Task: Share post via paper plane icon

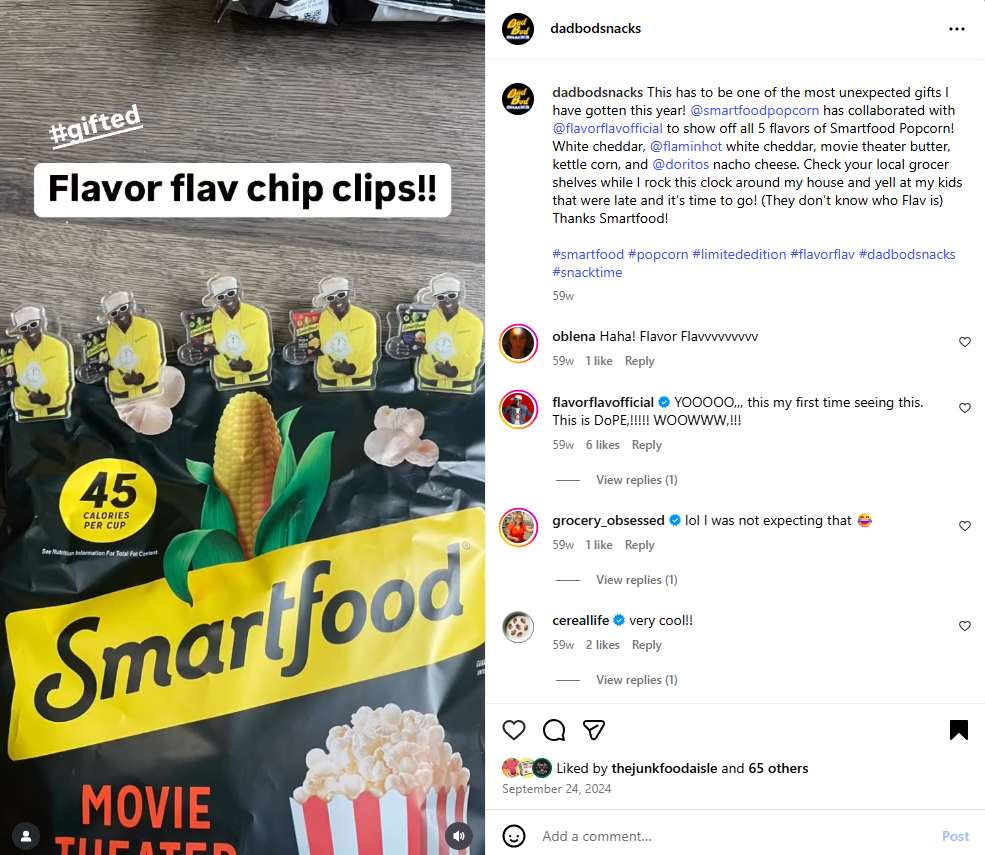Action: coord(594,730)
